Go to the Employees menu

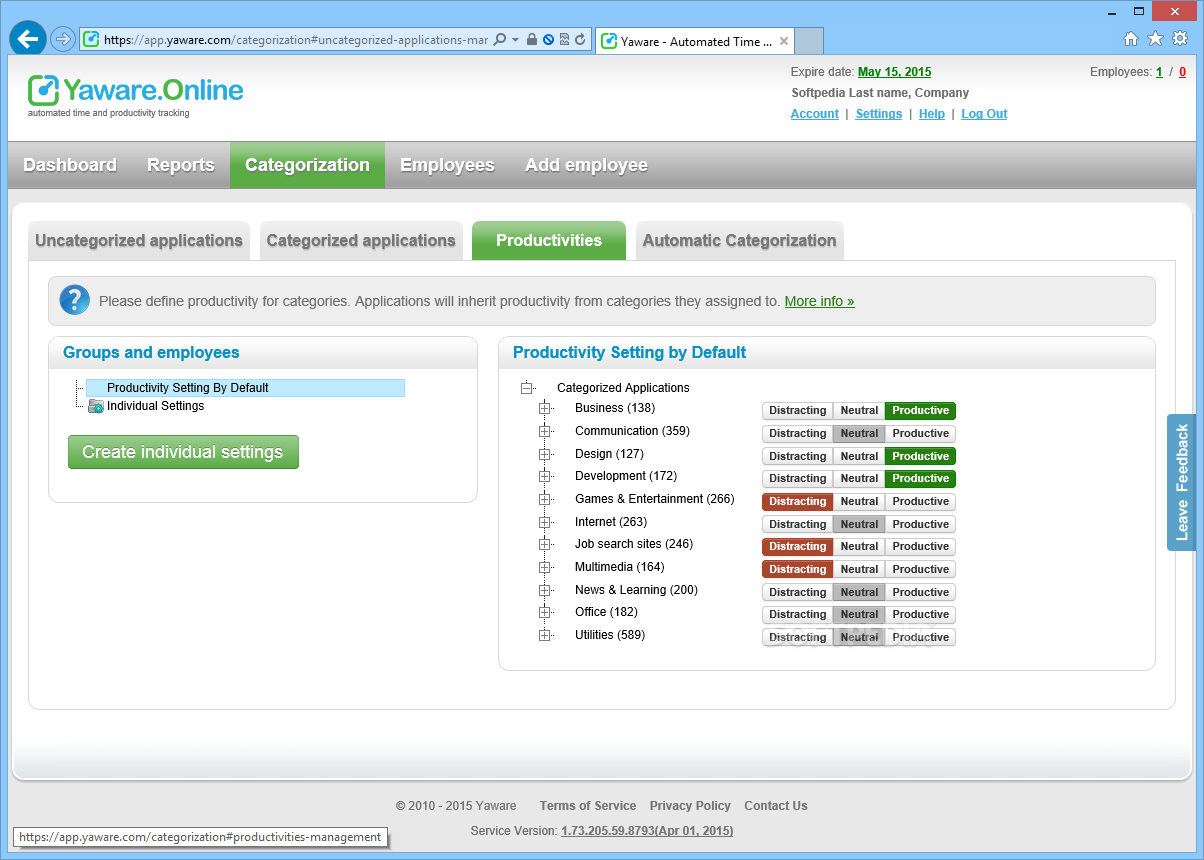(x=447, y=165)
